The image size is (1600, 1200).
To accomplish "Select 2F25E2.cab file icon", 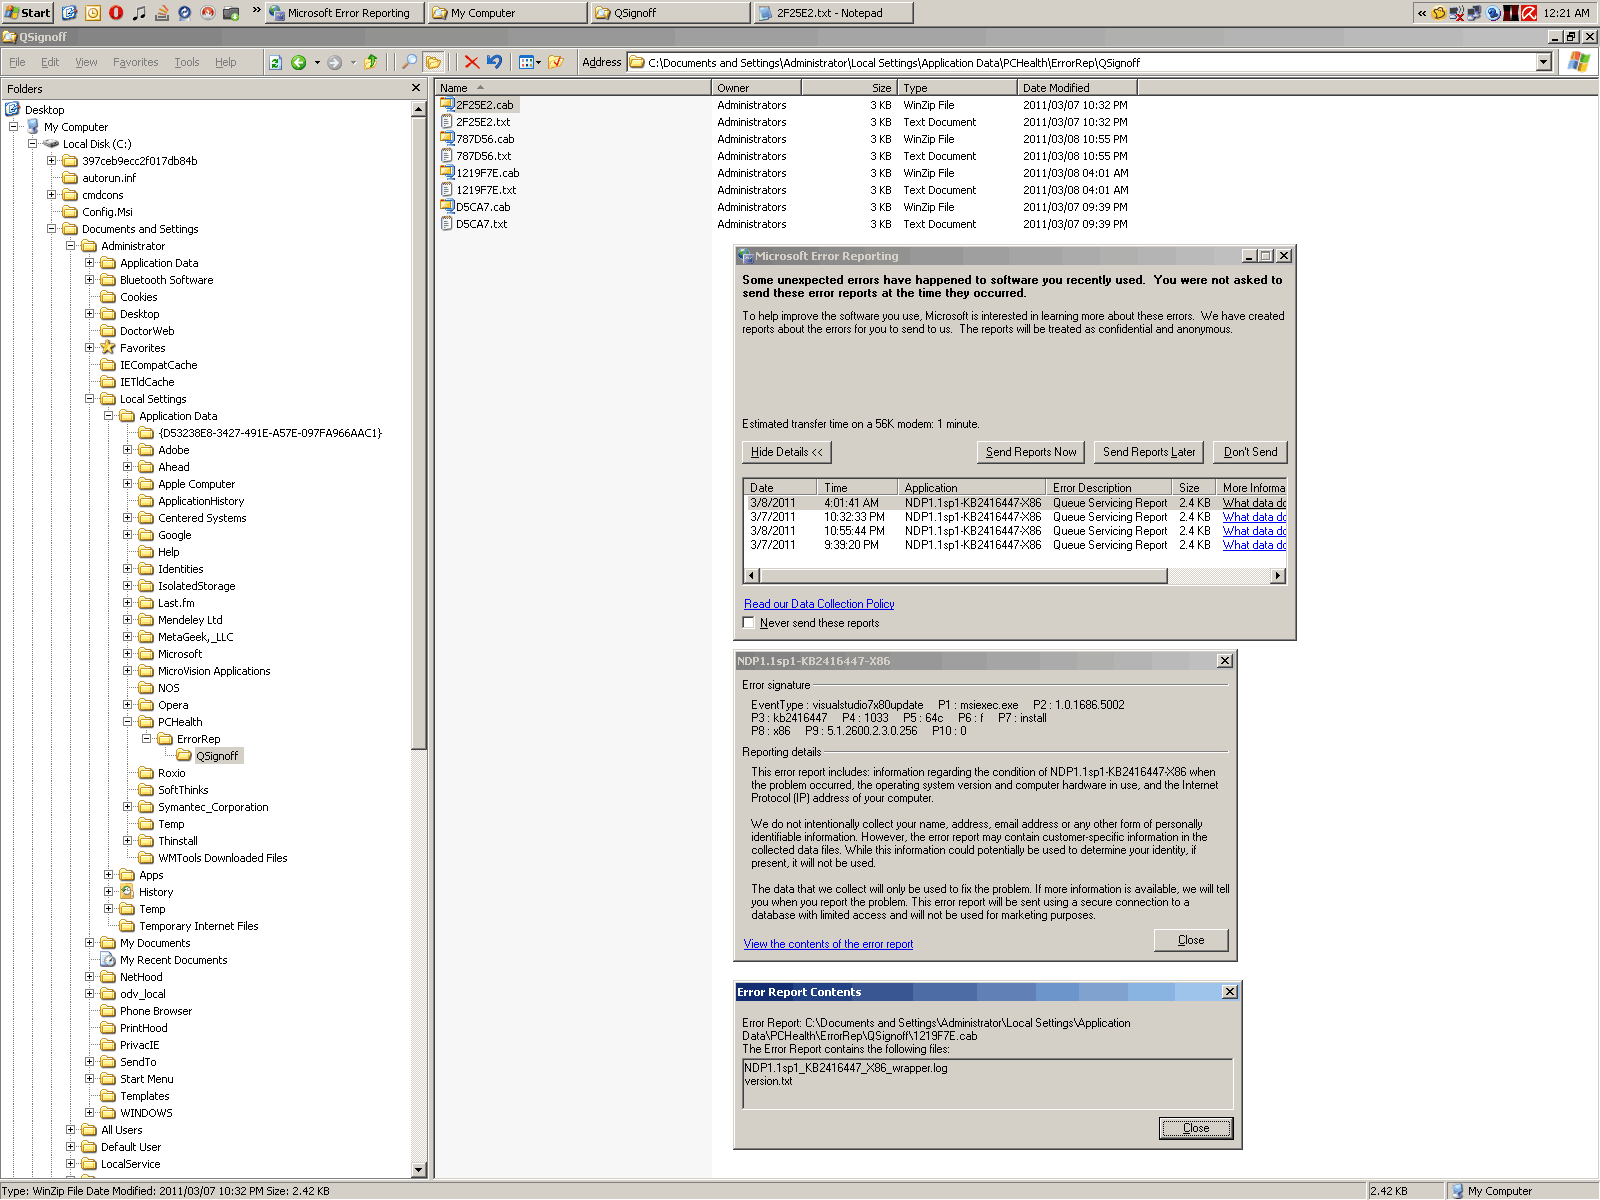I will (448, 105).
